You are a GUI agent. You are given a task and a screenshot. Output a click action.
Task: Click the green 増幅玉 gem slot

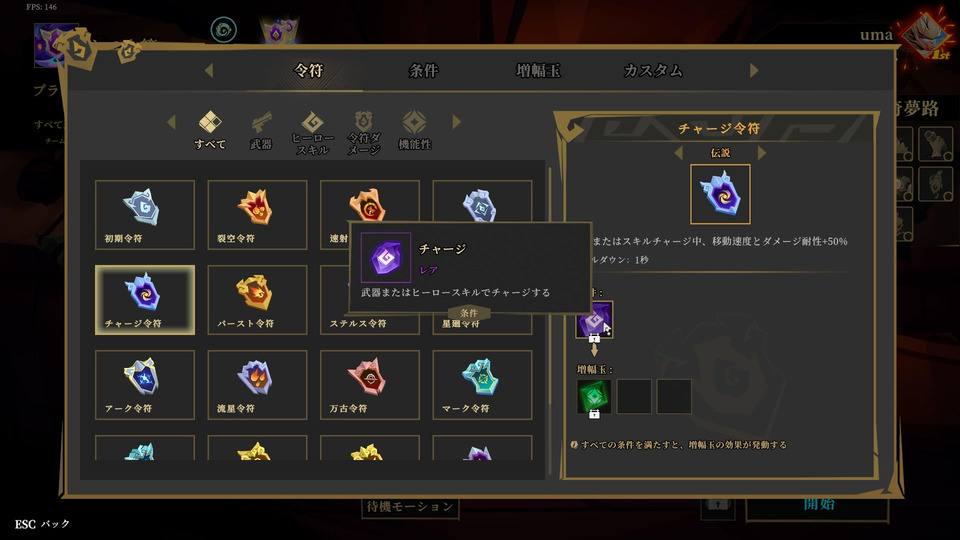(594, 396)
